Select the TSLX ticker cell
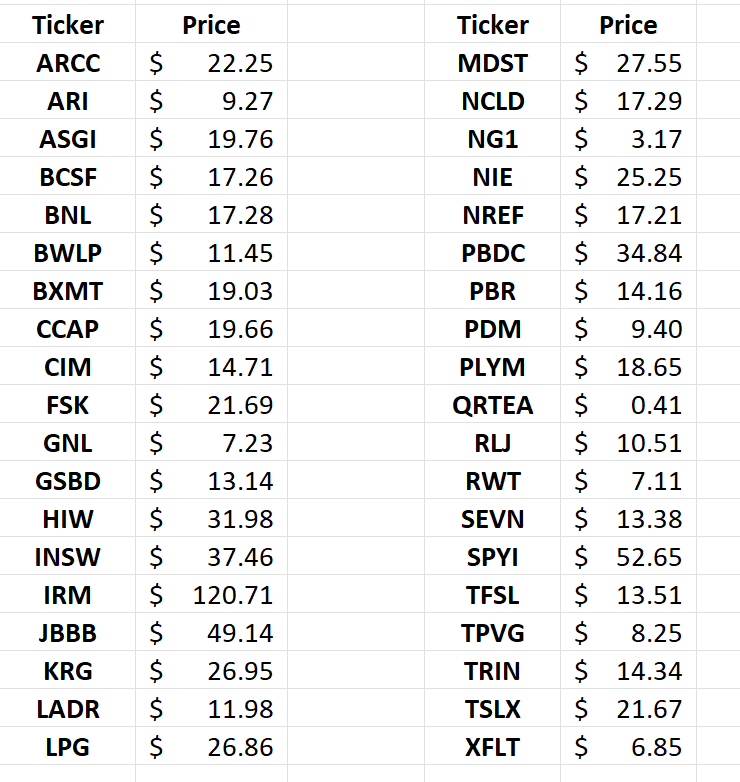The image size is (740, 782). click(x=493, y=709)
